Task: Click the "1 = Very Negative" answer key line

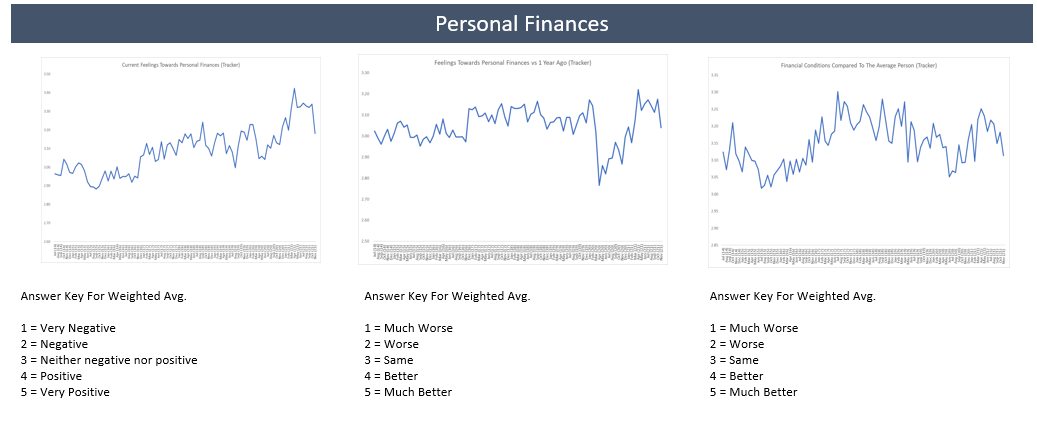Action: pyautogui.click(x=68, y=328)
